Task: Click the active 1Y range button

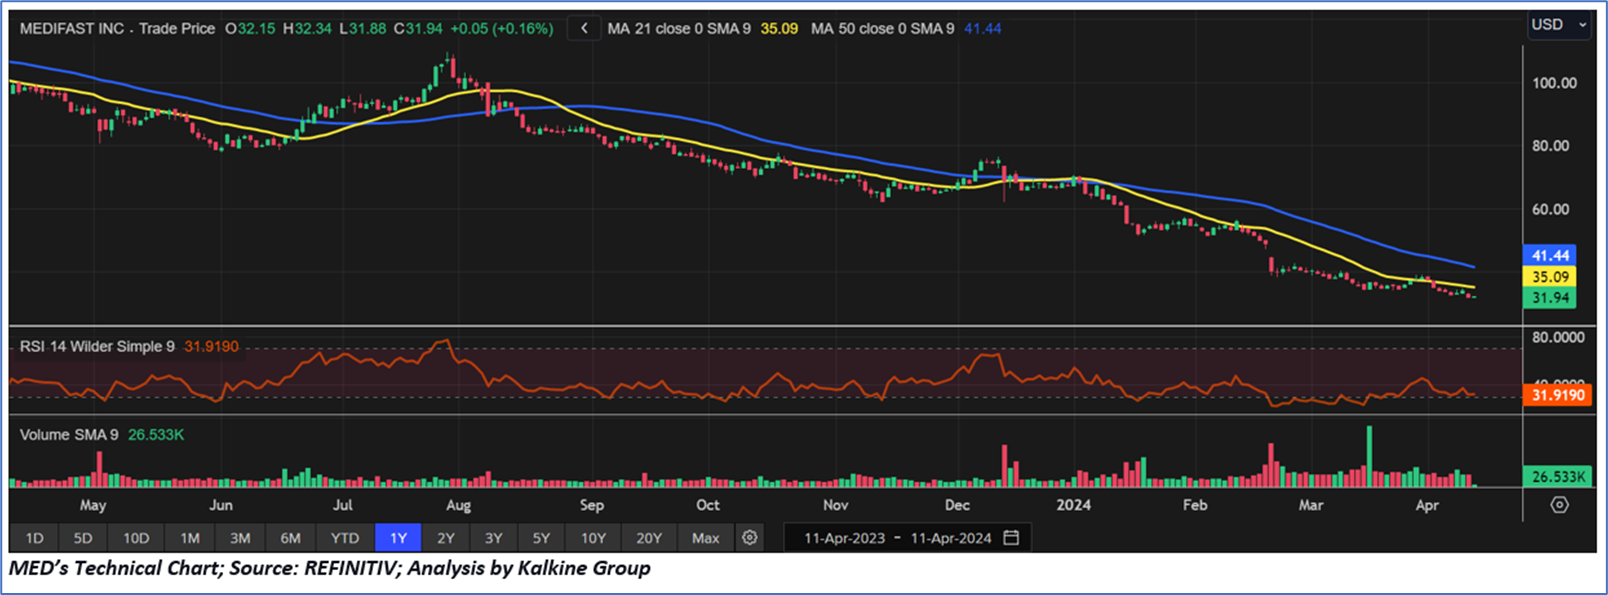Action: pos(398,538)
